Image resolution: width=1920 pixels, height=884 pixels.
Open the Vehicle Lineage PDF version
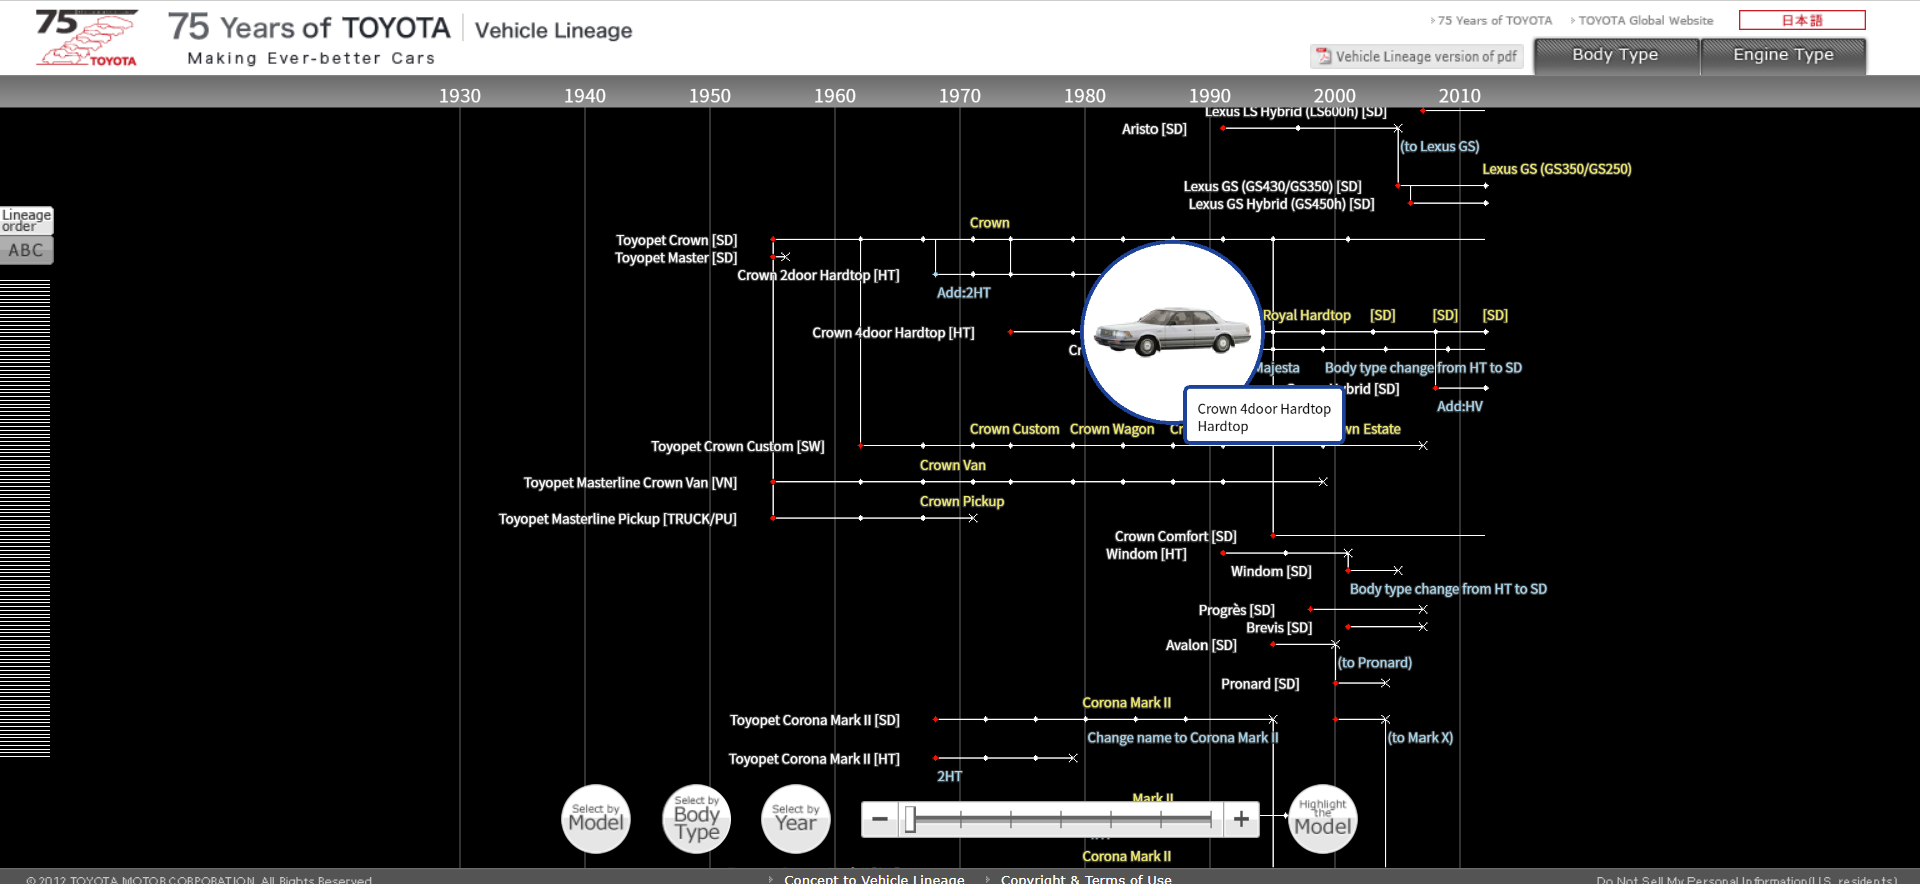1416,57
